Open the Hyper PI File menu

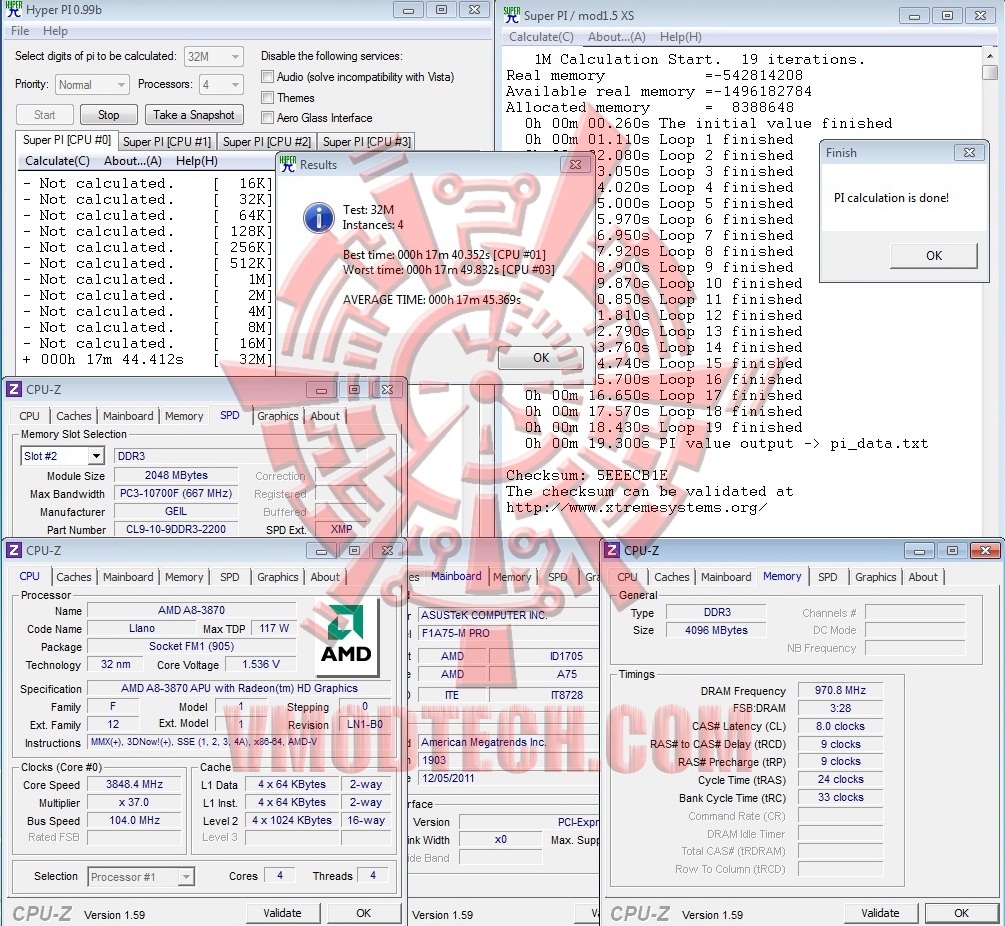pos(20,31)
